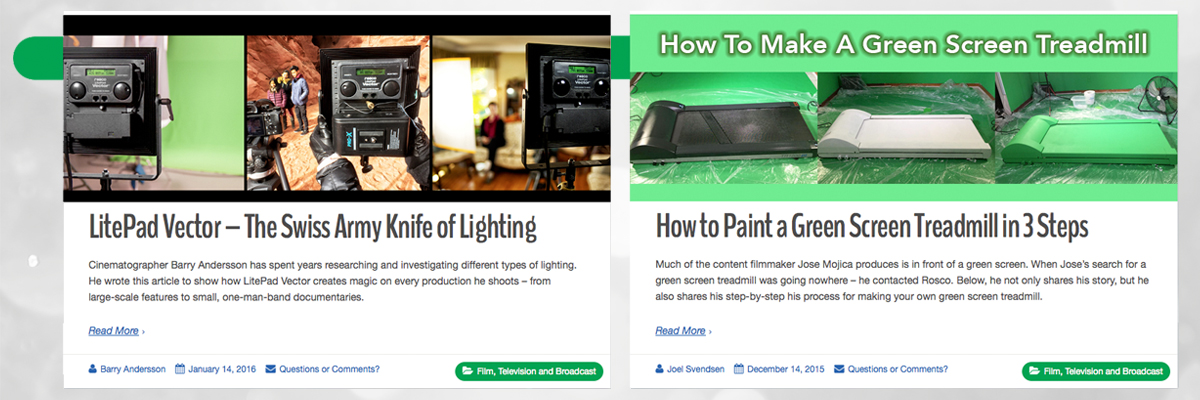Open Questions or Comments on LitePad Vector post
1200x400 pixels.
[x=329, y=369]
